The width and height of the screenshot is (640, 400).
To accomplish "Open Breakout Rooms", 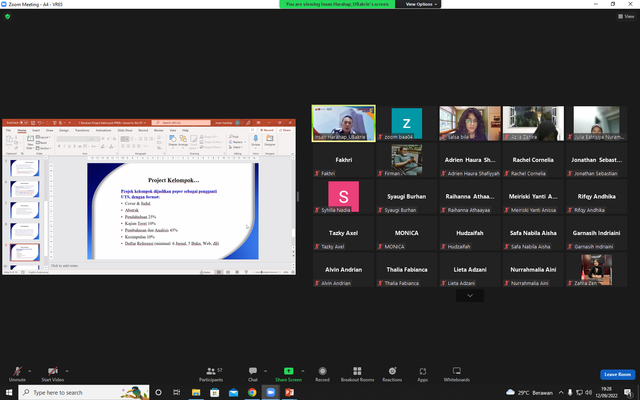I will click(x=357, y=373).
